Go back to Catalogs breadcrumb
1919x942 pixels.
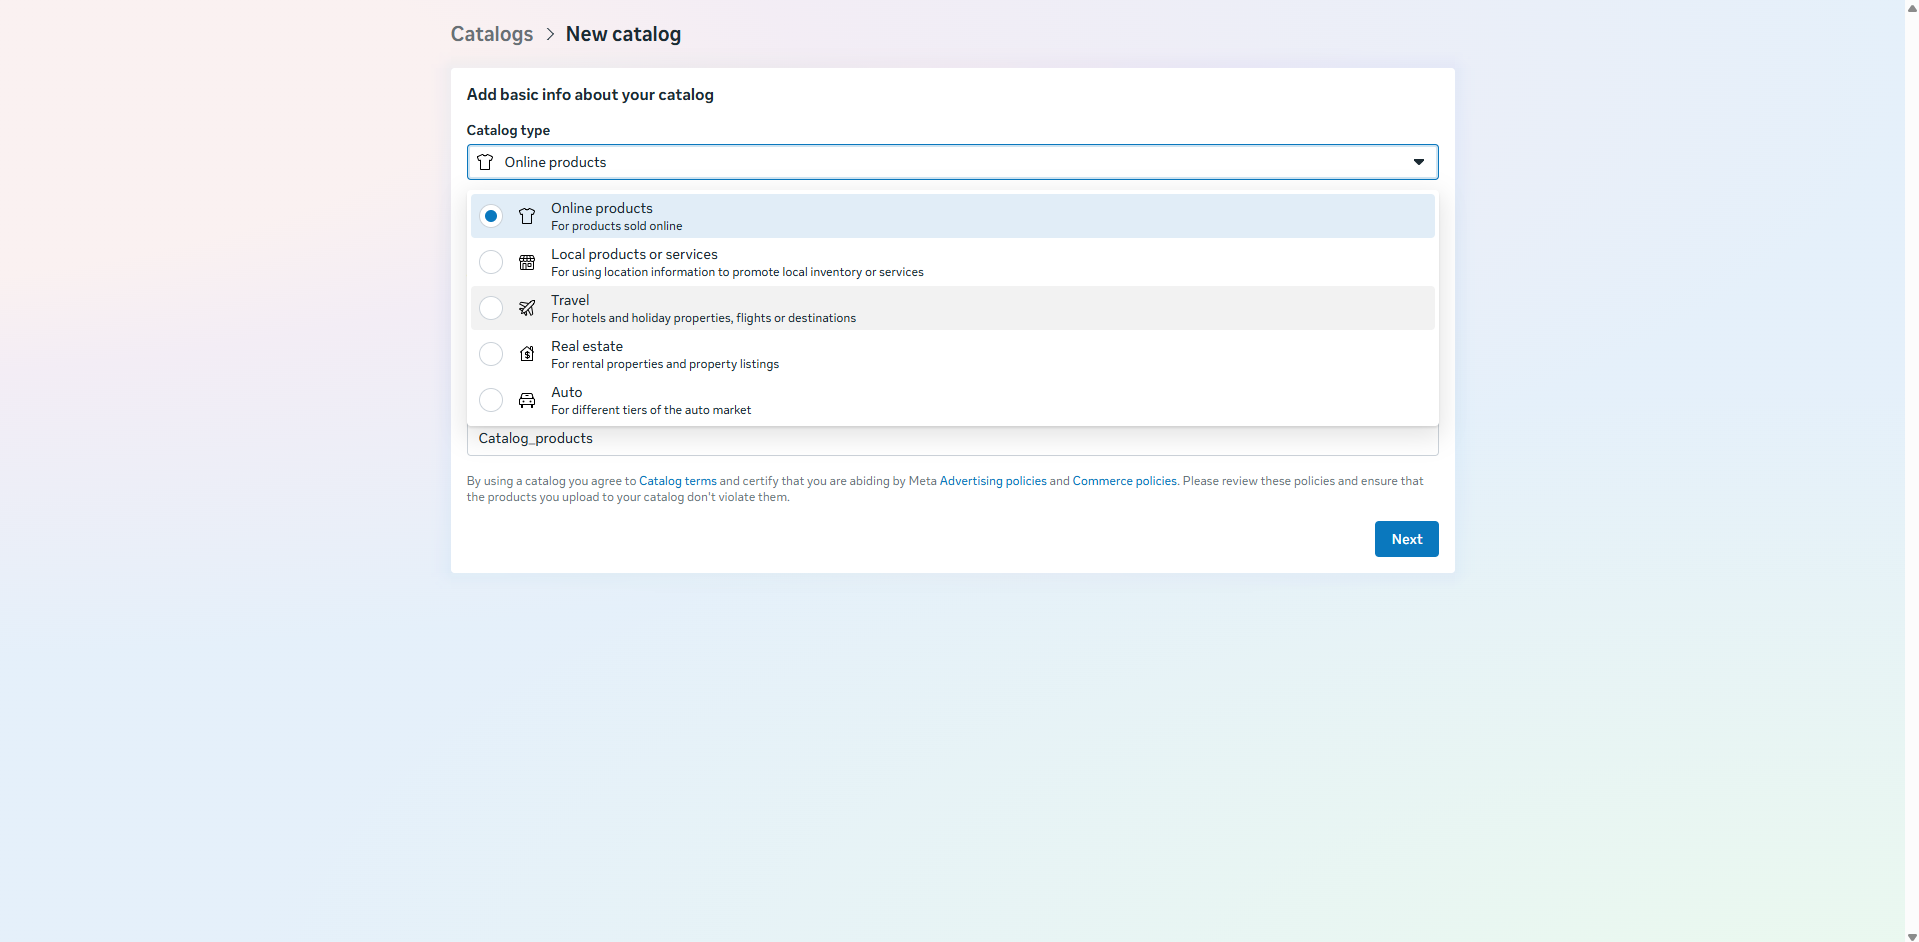pos(492,34)
